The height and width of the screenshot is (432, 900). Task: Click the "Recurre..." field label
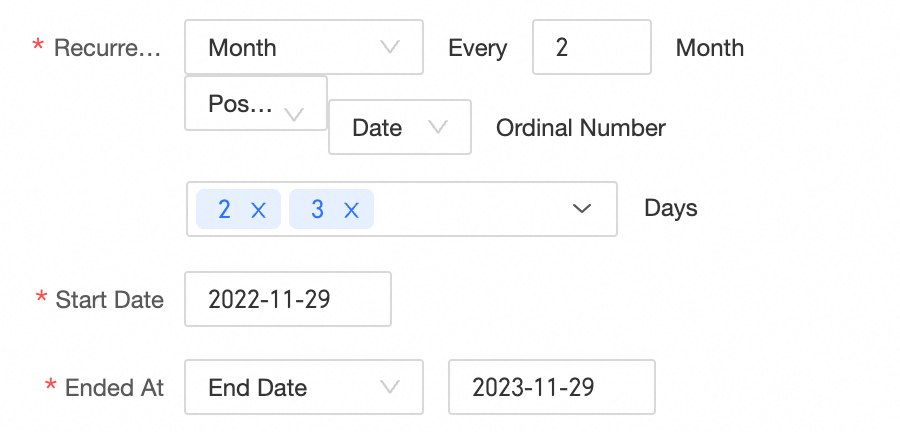106,48
